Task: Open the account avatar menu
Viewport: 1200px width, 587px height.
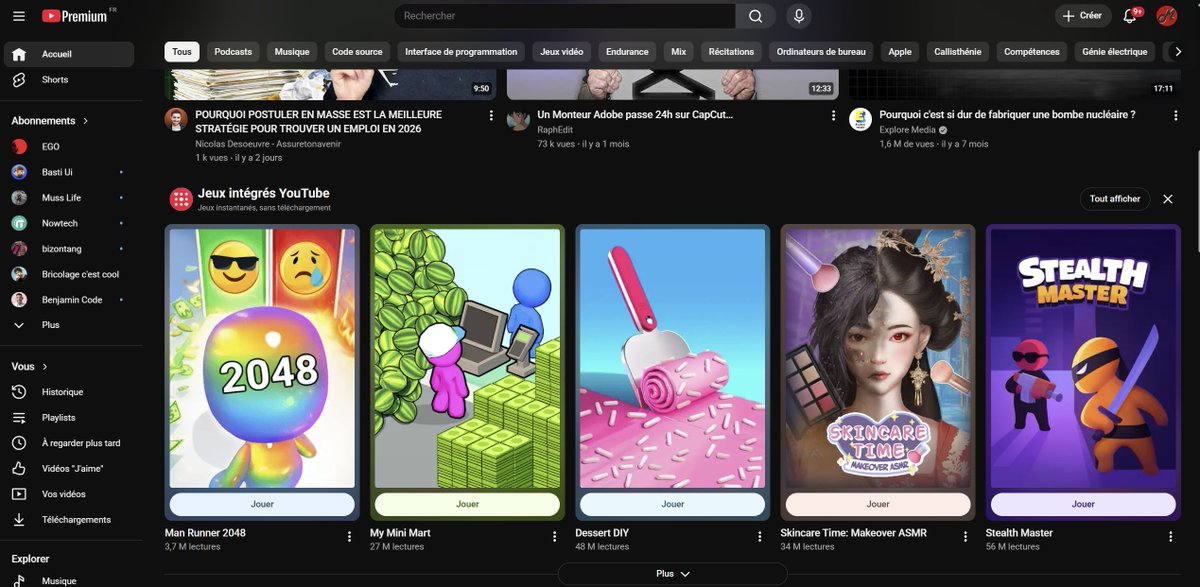Action: click(x=1166, y=16)
